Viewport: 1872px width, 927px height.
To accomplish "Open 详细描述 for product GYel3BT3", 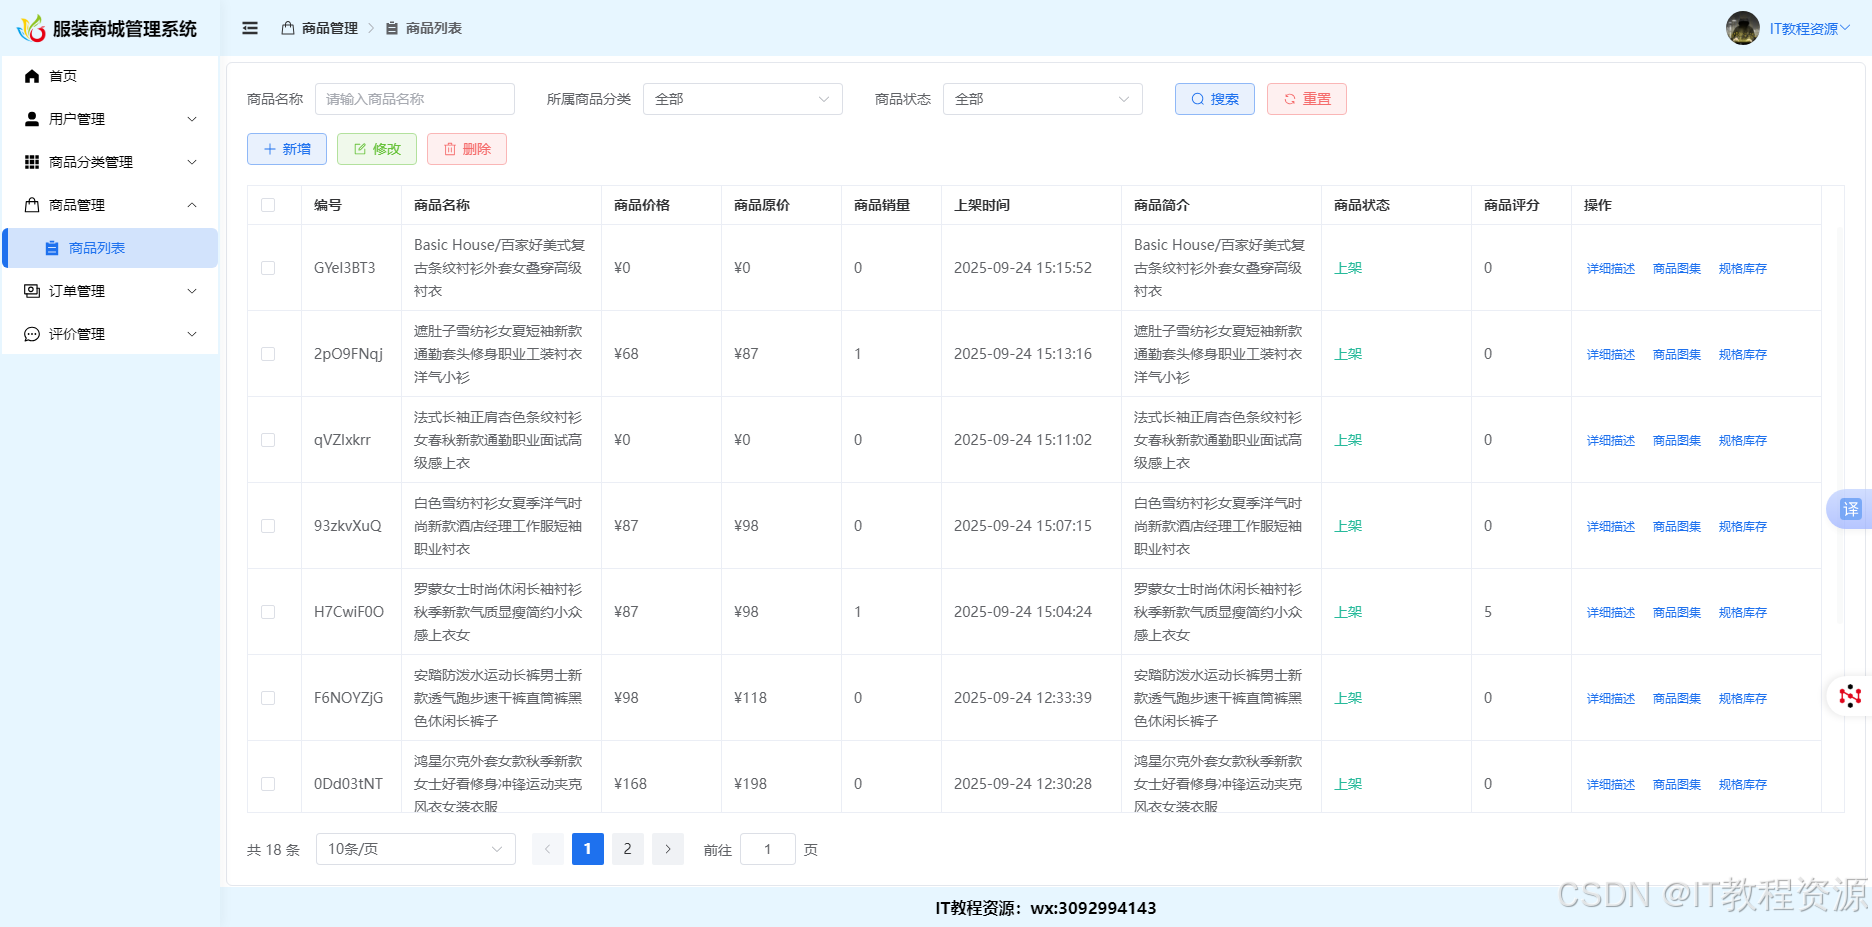I will [x=1610, y=268].
